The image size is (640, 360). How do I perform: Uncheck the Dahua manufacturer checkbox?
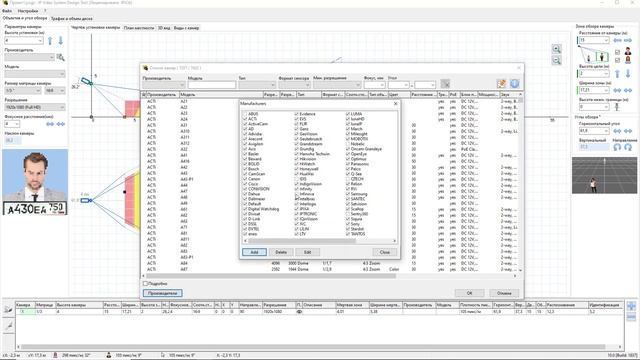245,194
